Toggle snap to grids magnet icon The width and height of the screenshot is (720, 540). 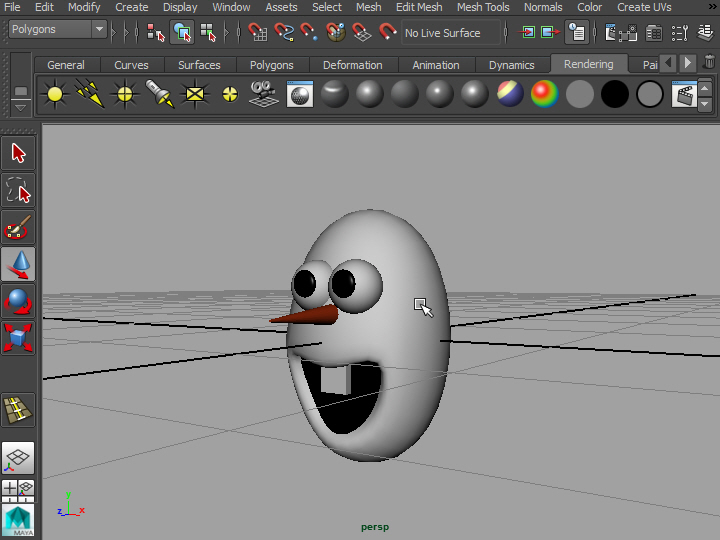tap(257, 32)
